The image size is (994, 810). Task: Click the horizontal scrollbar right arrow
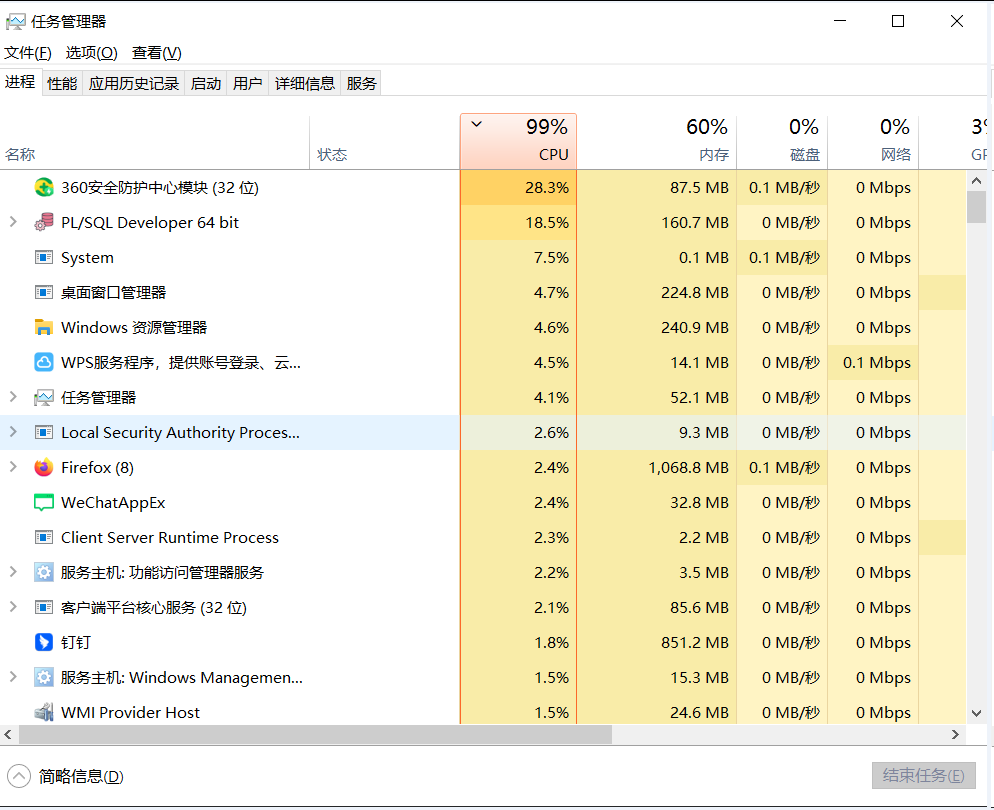[955, 735]
